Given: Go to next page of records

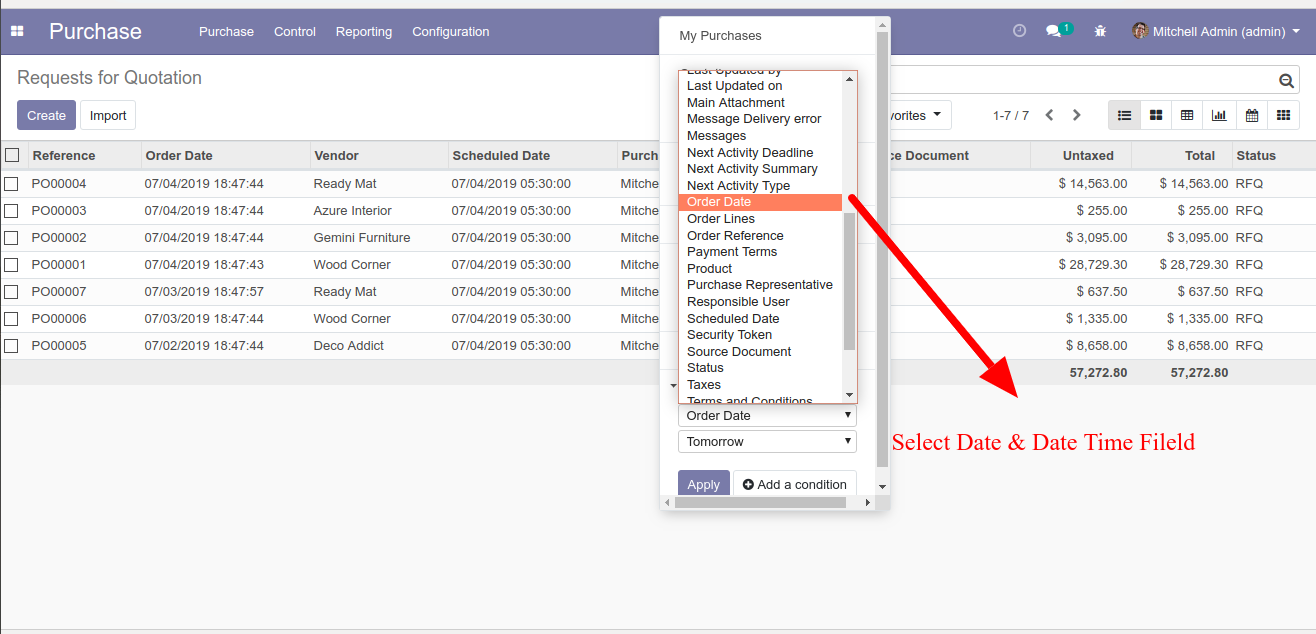Looking at the screenshot, I should coord(1077,115).
